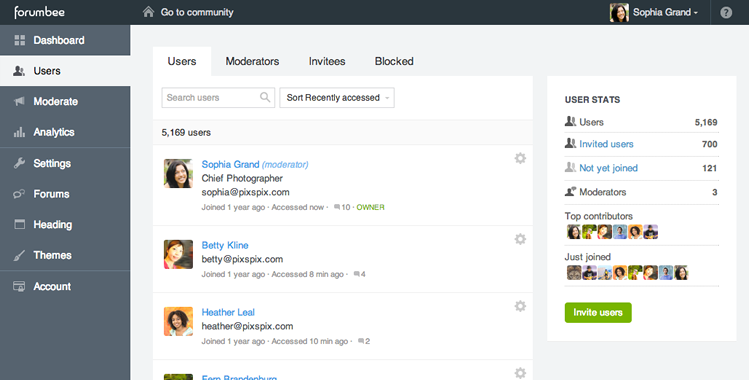
Task: Open Account in the sidebar
Action: (x=65, y=286)
